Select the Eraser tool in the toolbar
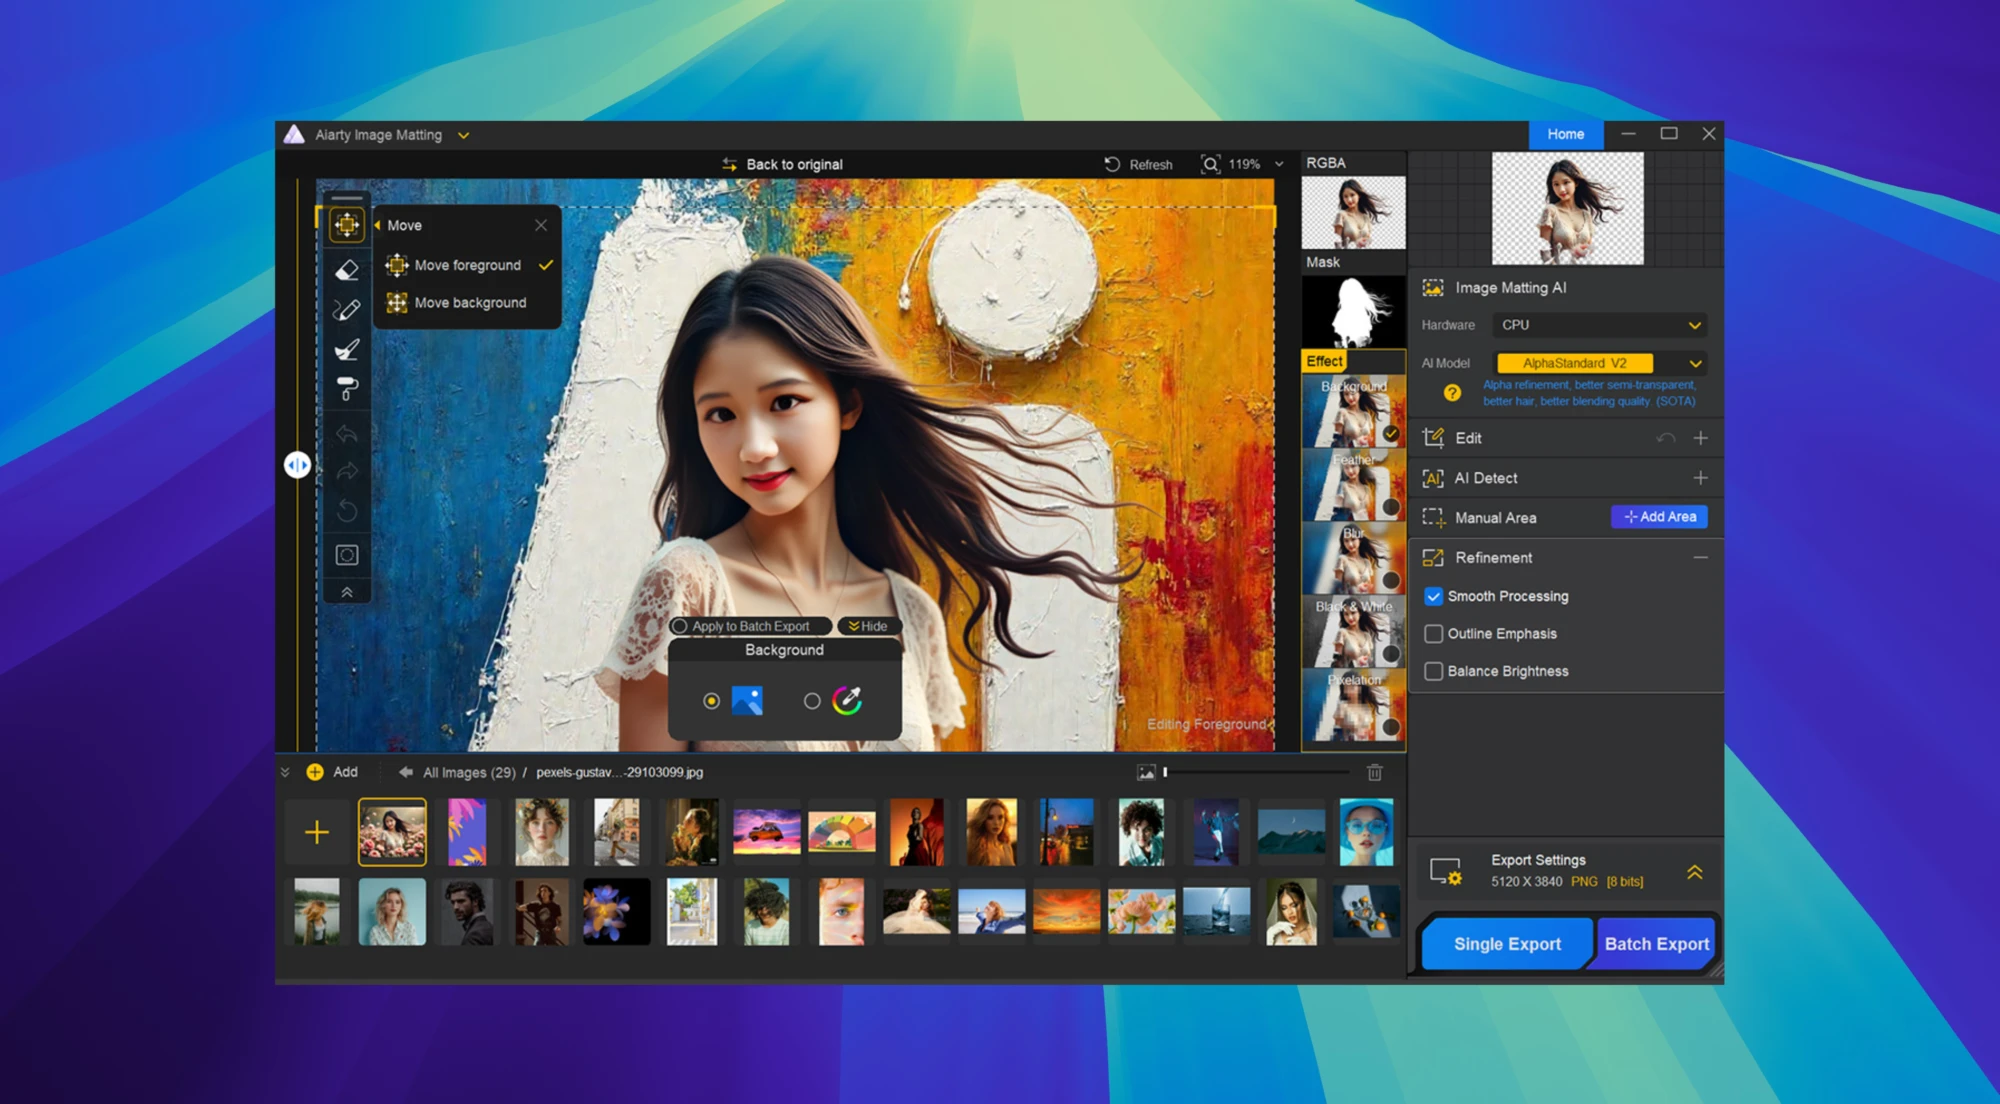The height and width of the screenshot is (1104, 2000). point(346,270)
